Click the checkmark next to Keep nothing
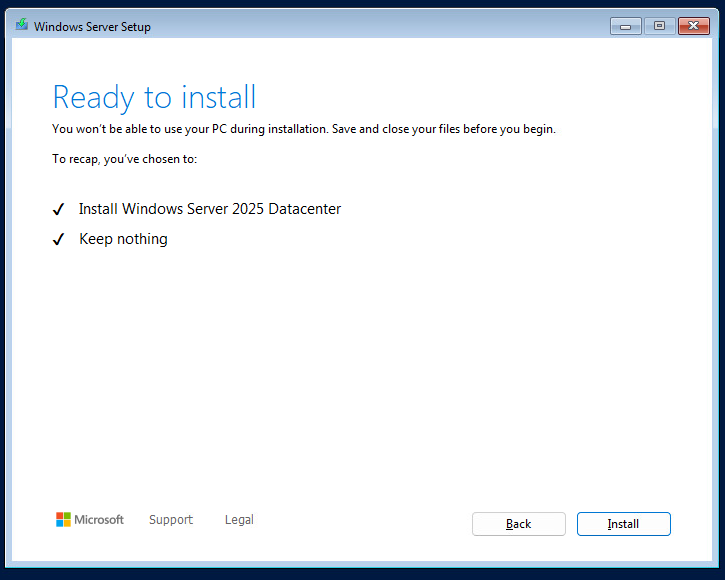The image size is (725, 580). pyautogui.click(x=58, y=240)
